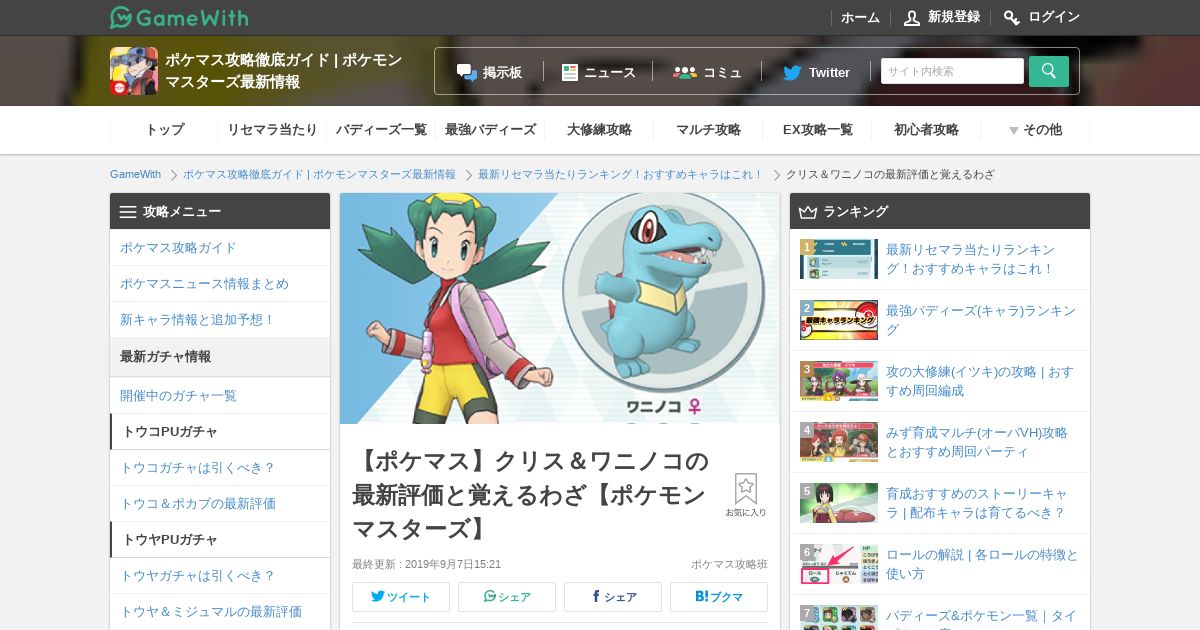Click the 最新ガチャ情報 sidebar heading
The width and height of the screenshot is (1200, 630).
[220, 357]
